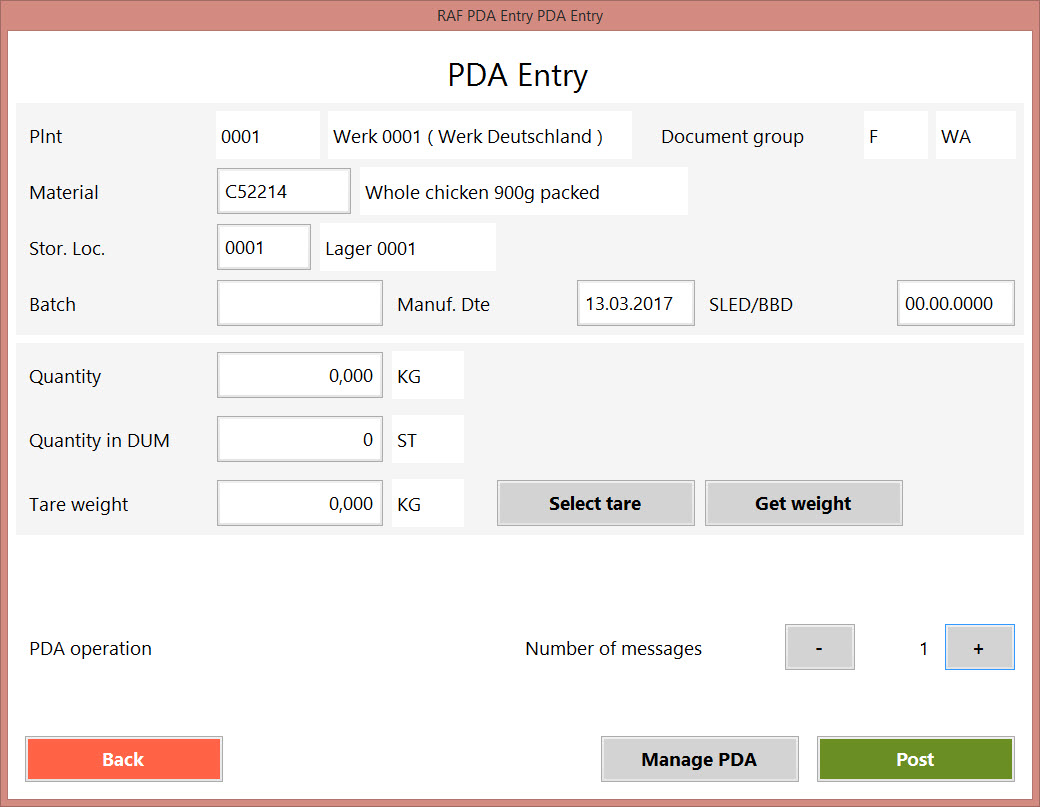This screenshot has width=1040, height=807.
Task: Select the Werk 0001 description field
Action: point(479,135)
